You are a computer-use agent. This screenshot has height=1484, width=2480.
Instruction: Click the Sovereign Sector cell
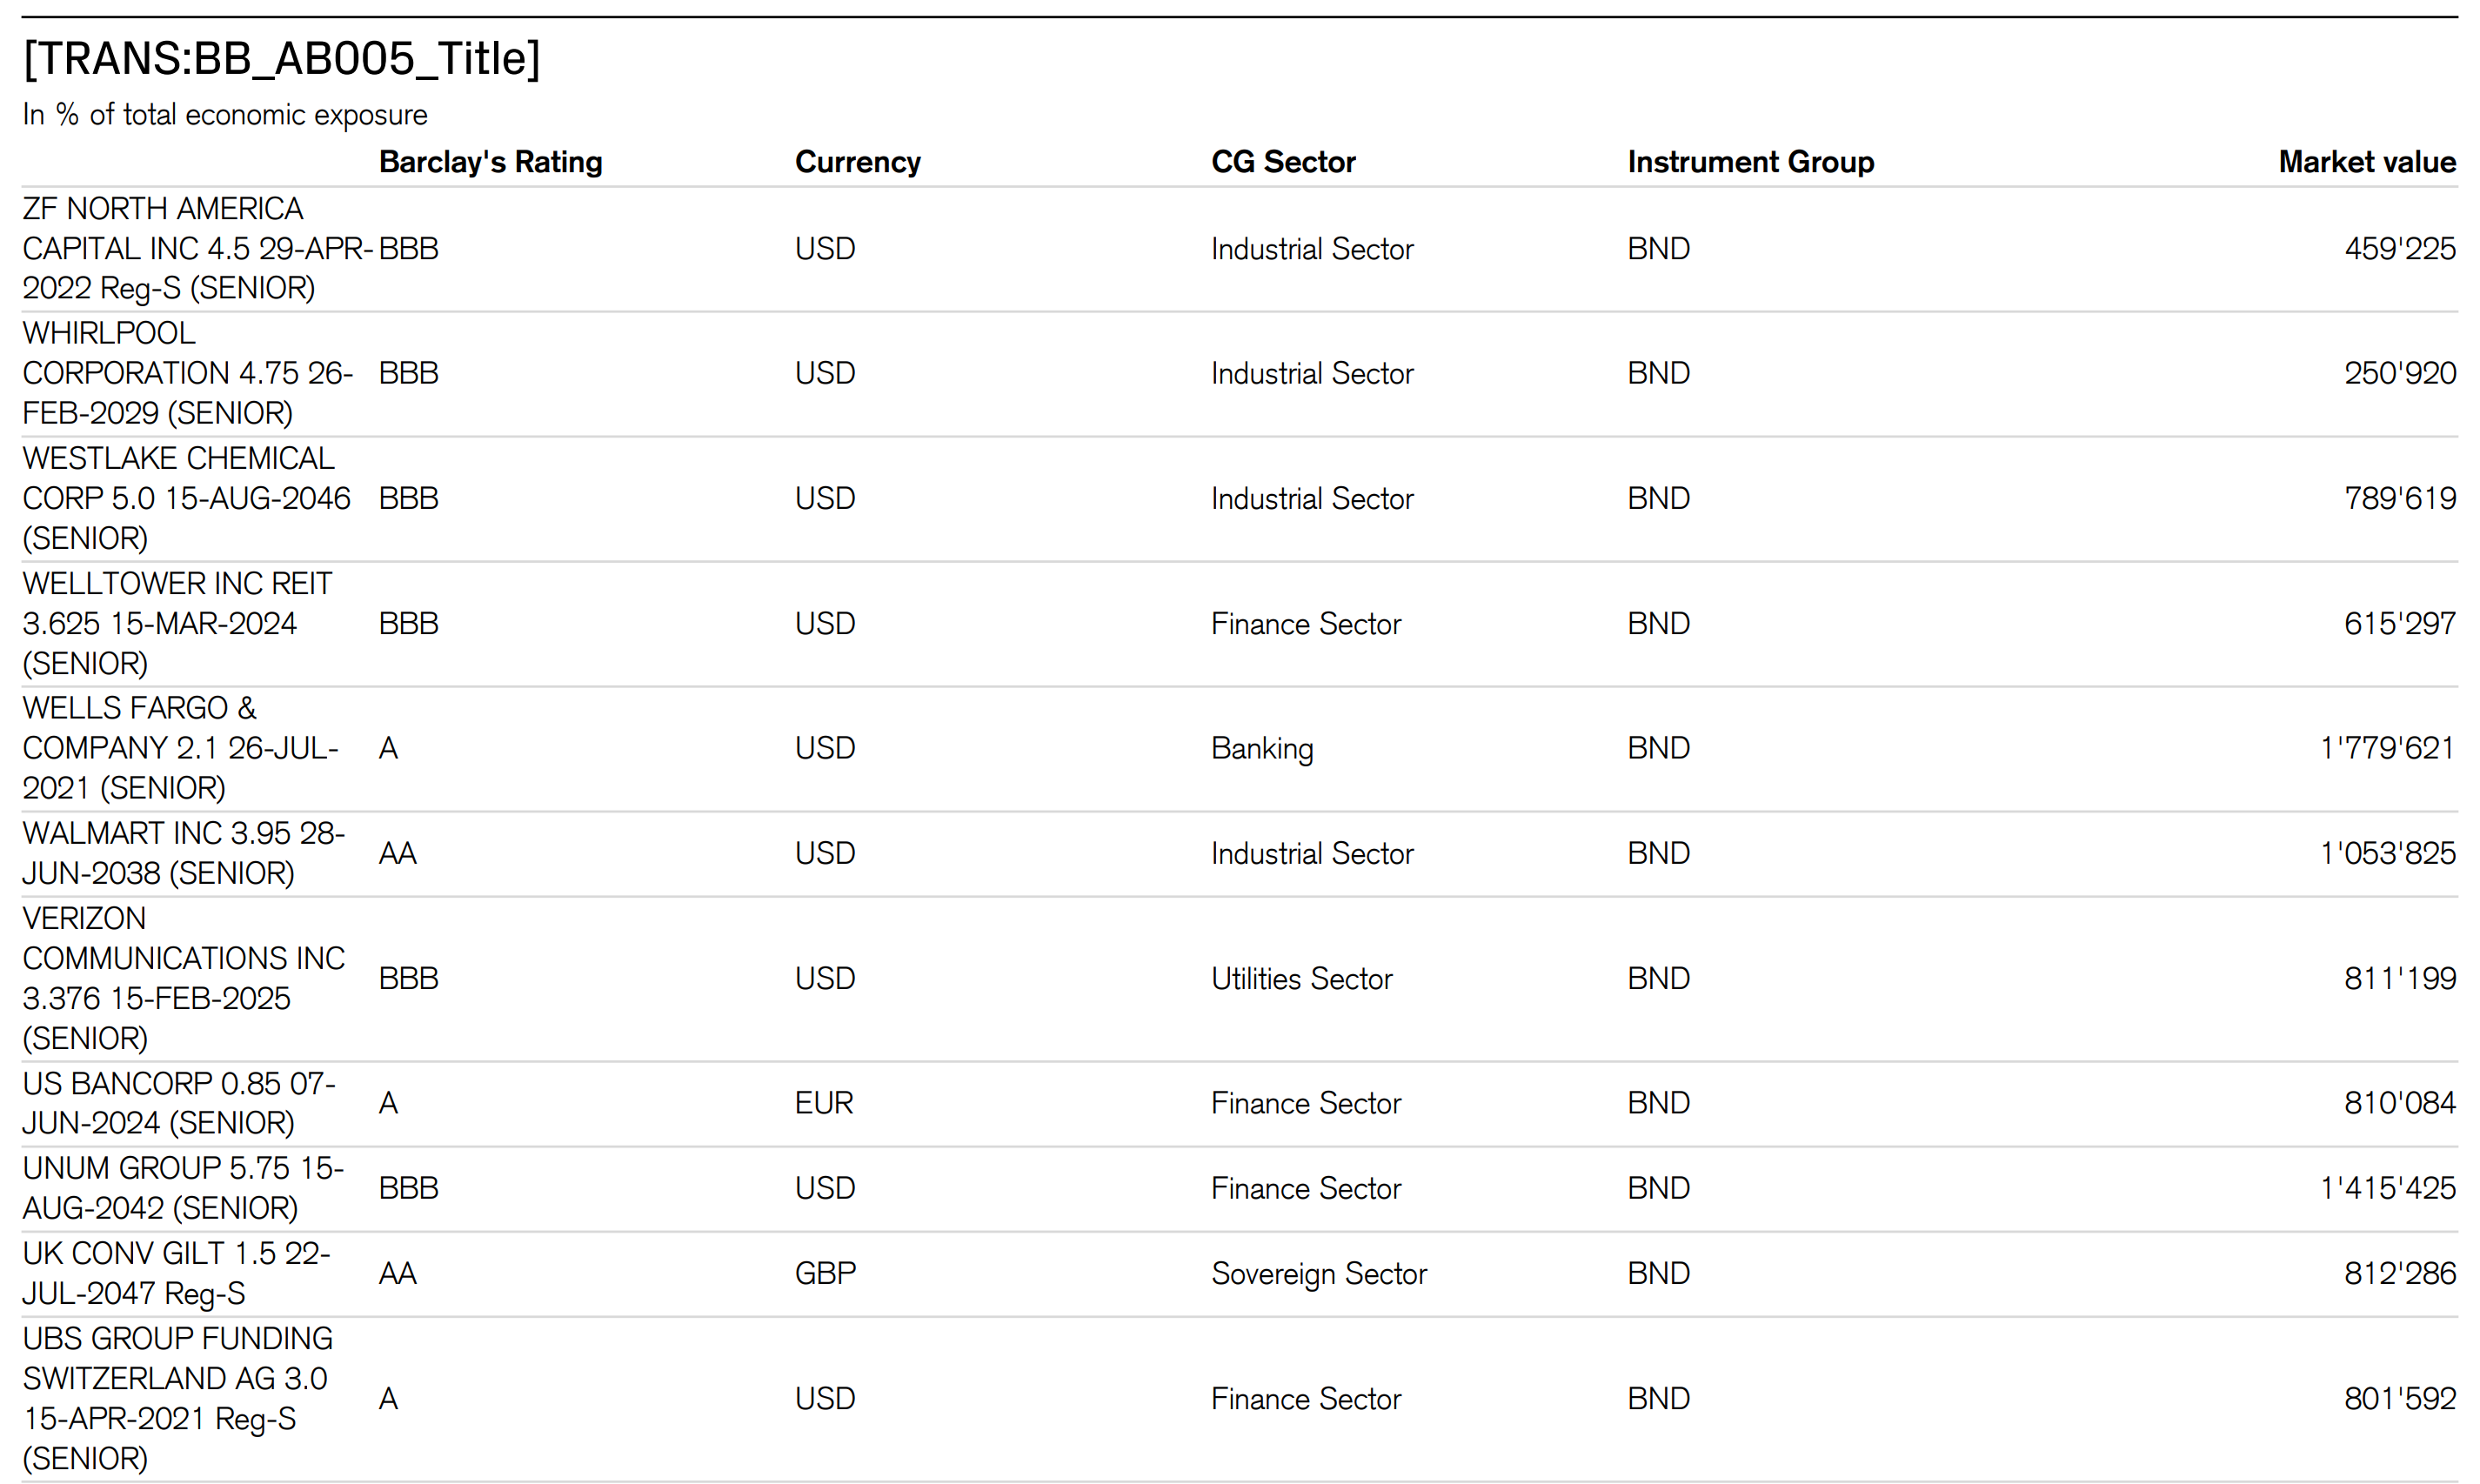pyautogui.click(x=1318, y=1273)
